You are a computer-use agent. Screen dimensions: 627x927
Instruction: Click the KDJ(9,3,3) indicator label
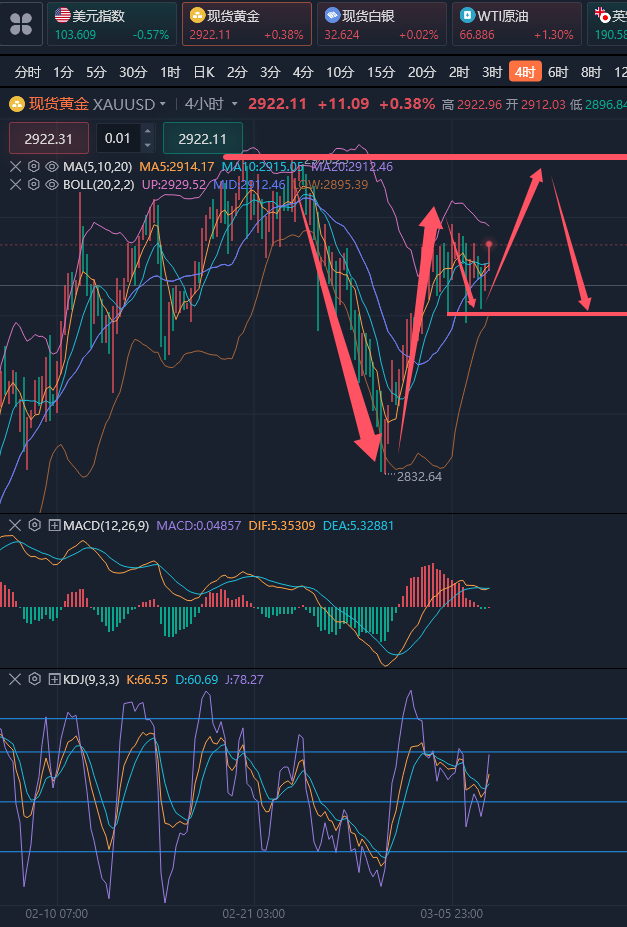pyautogui.click(x=92, y=680)
